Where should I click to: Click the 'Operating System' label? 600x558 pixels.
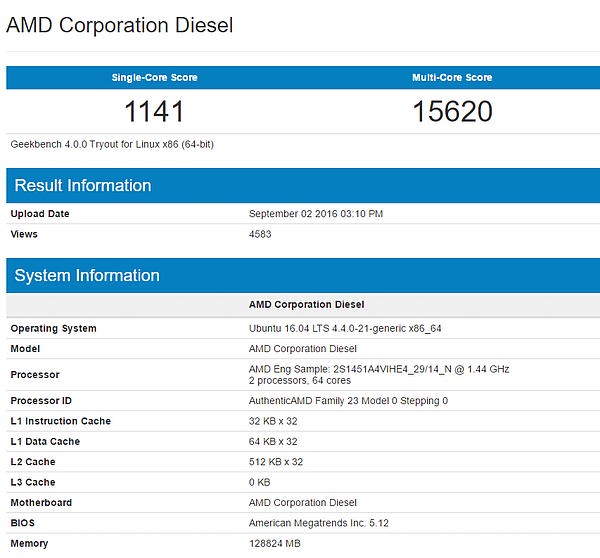tap(53, 328)
